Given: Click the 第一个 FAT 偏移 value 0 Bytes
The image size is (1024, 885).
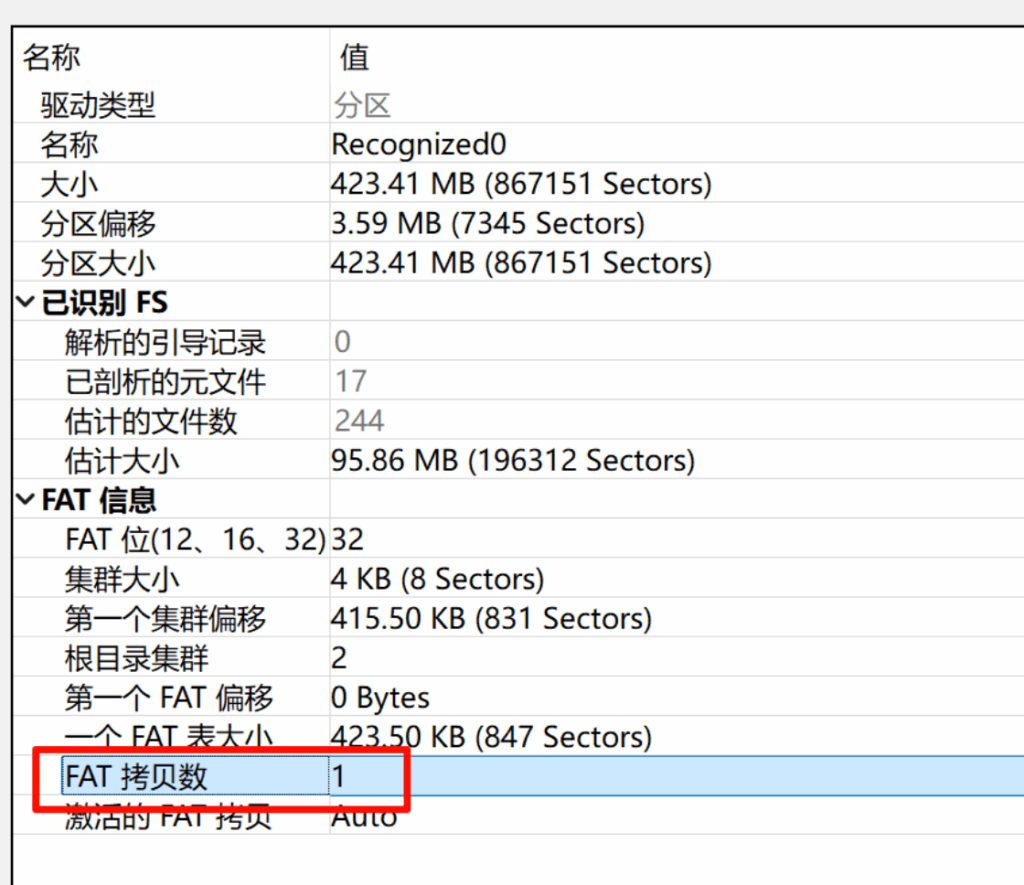Looking at the screenshot, I should [380, 698].
